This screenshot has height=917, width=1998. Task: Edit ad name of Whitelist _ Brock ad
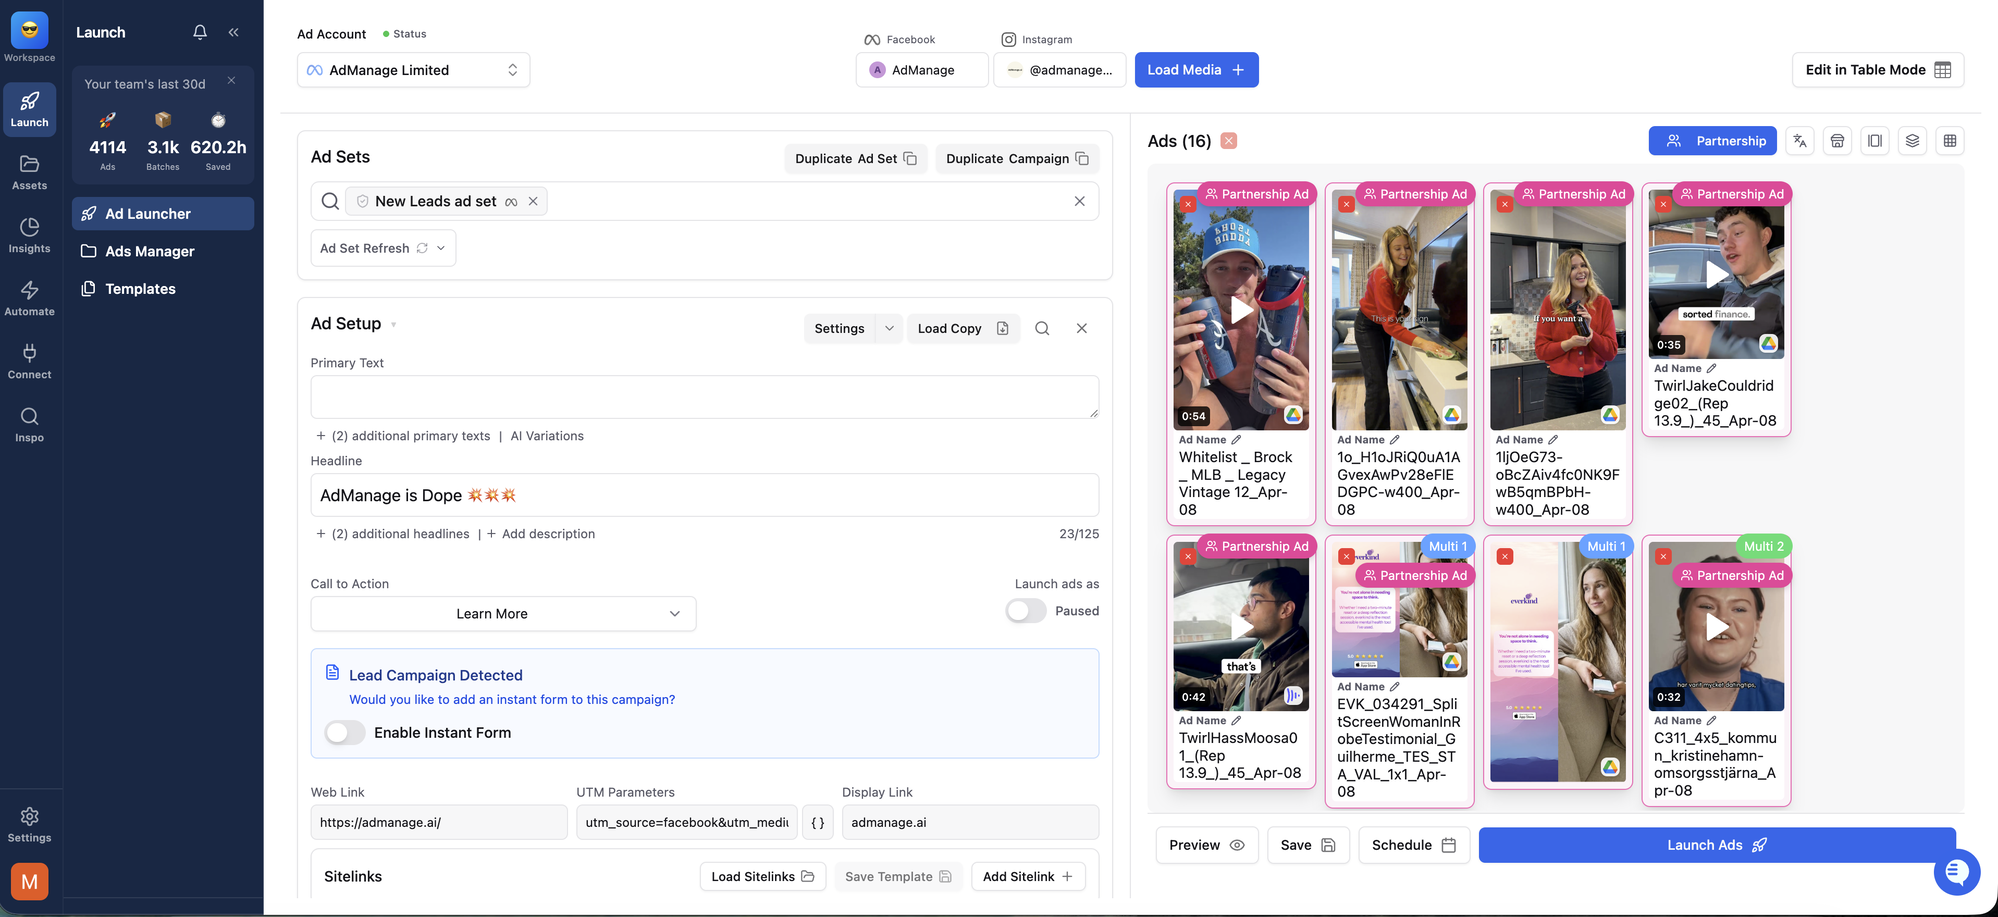(1236, 440)
